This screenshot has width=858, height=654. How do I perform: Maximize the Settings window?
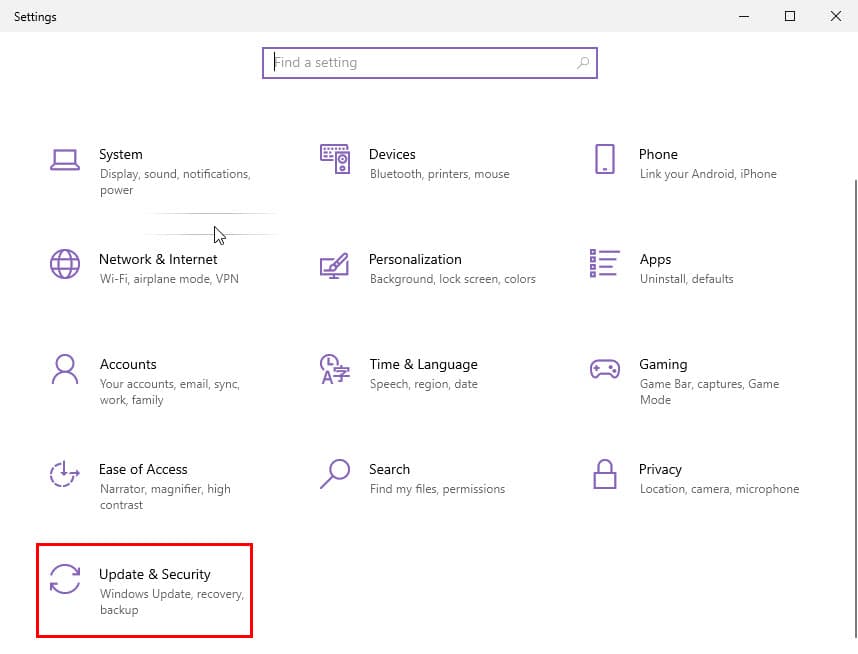[790, 16]
